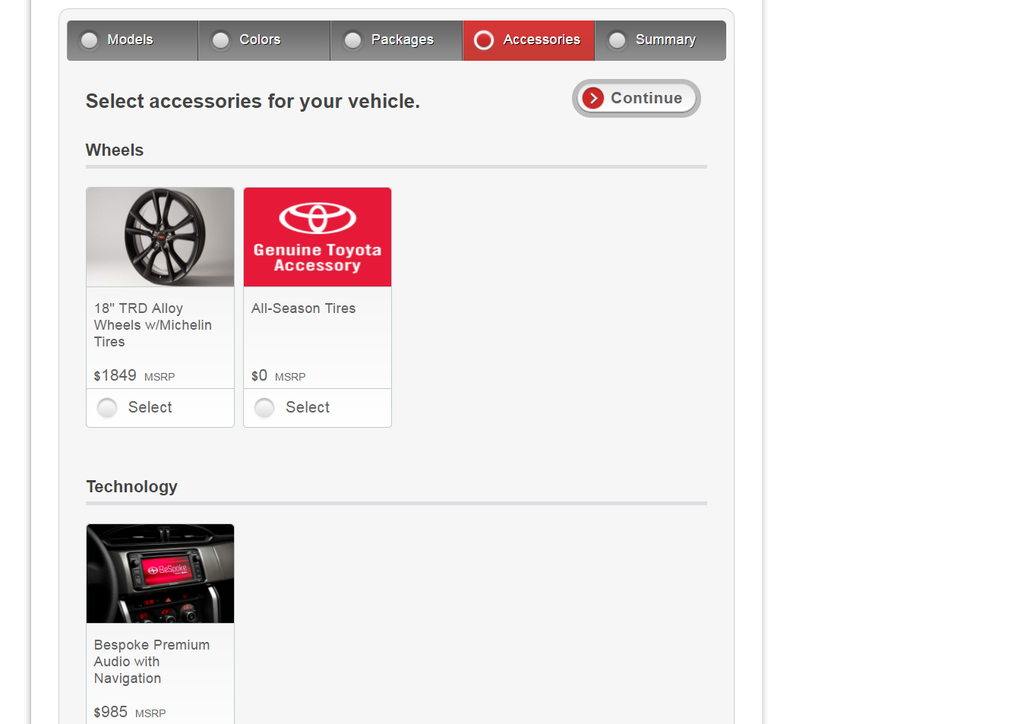View the TRD alloy wheel photo
The height and width of the screenshot is (724, 1024).
click(x=160, y=237)
